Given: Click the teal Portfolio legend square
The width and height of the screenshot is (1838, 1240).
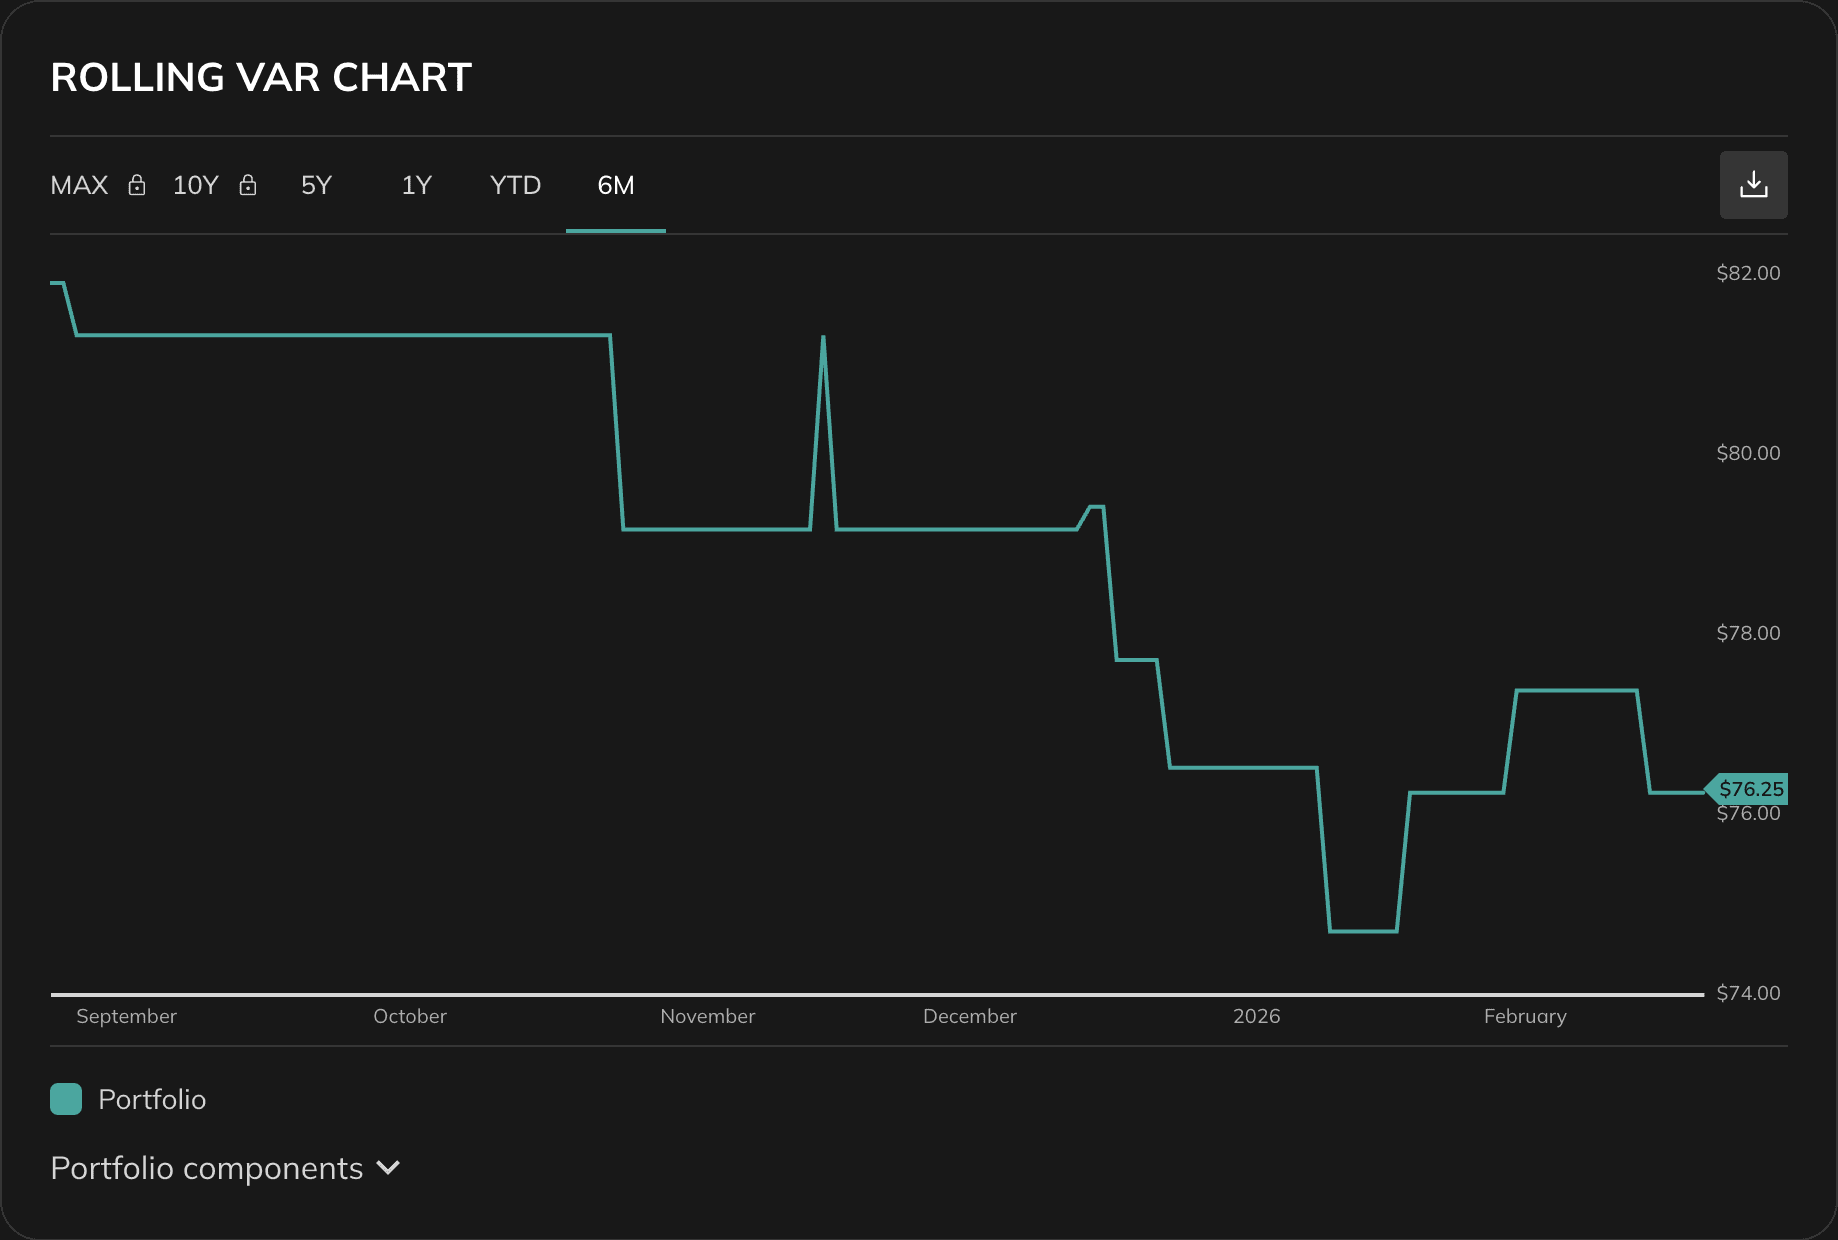Looking at the screenshot, I should click(x=65, y=1098).
